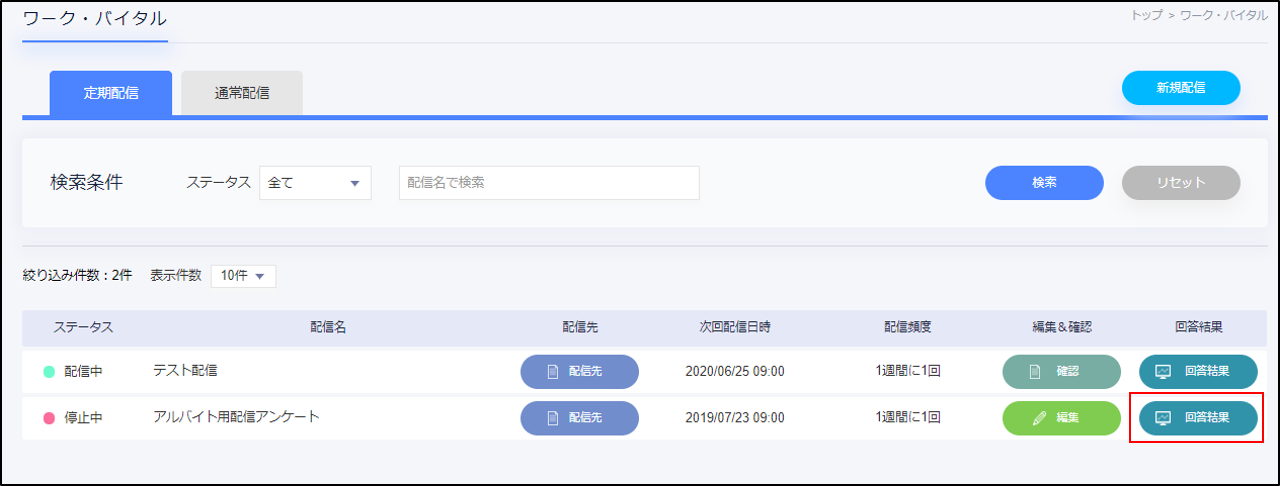Screen dimensions: 1280x486
Task: Click the gray リセット button
Action: click(1181, 183)
